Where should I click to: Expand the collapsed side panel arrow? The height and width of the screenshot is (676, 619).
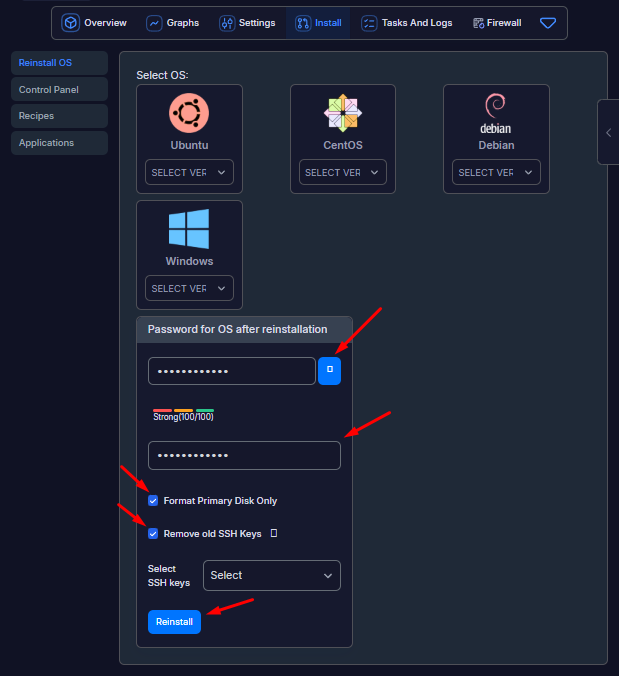point(608,132)
